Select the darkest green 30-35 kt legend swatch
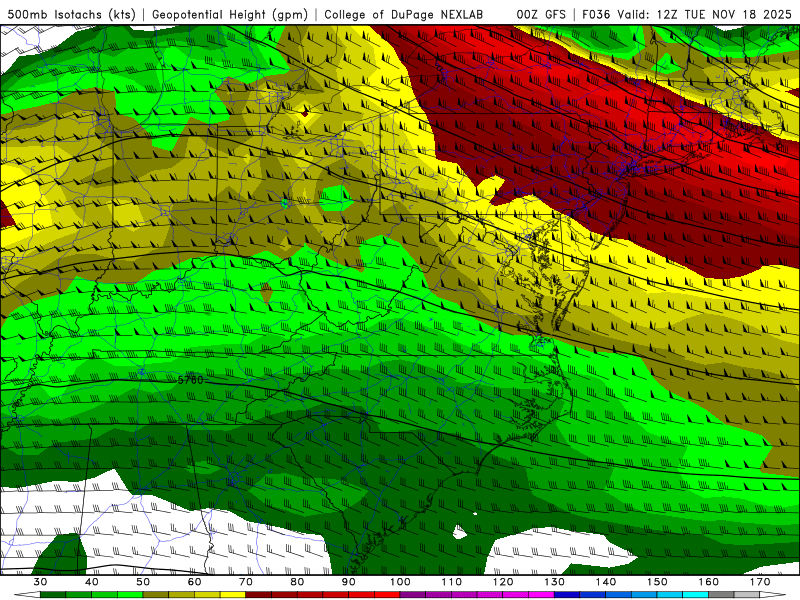This screenshot has height=600, width=800. pos(53,594)
